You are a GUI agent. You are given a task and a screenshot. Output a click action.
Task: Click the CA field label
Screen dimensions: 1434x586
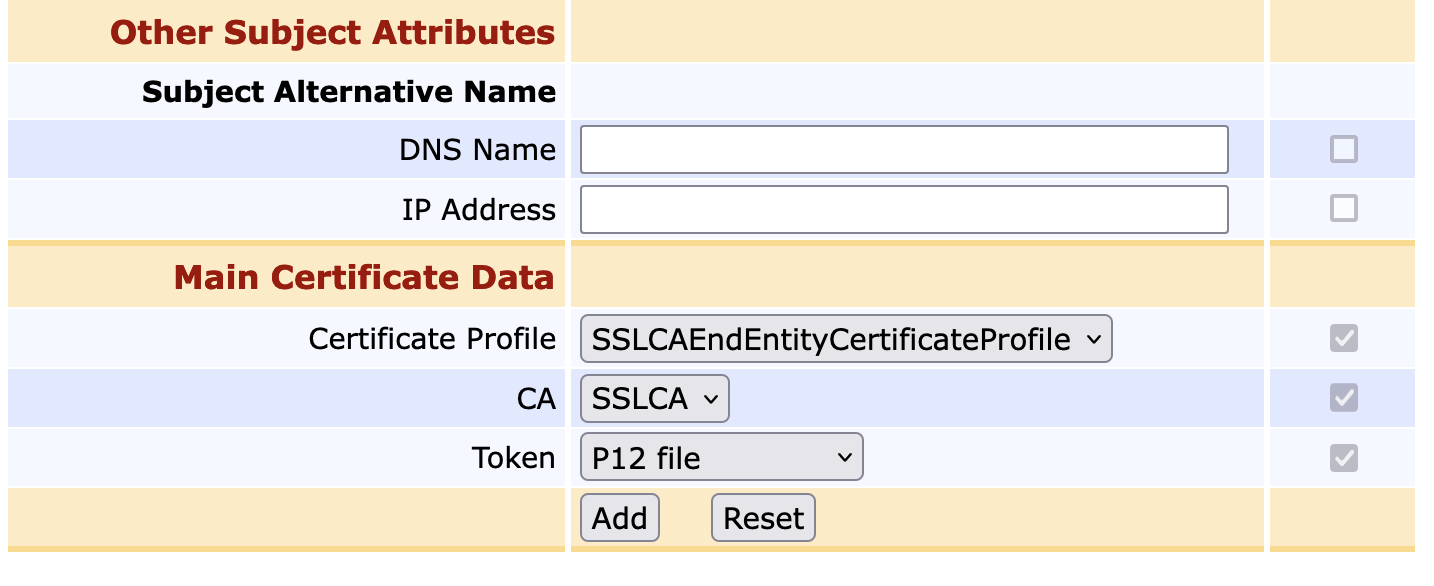coord(536,399)
